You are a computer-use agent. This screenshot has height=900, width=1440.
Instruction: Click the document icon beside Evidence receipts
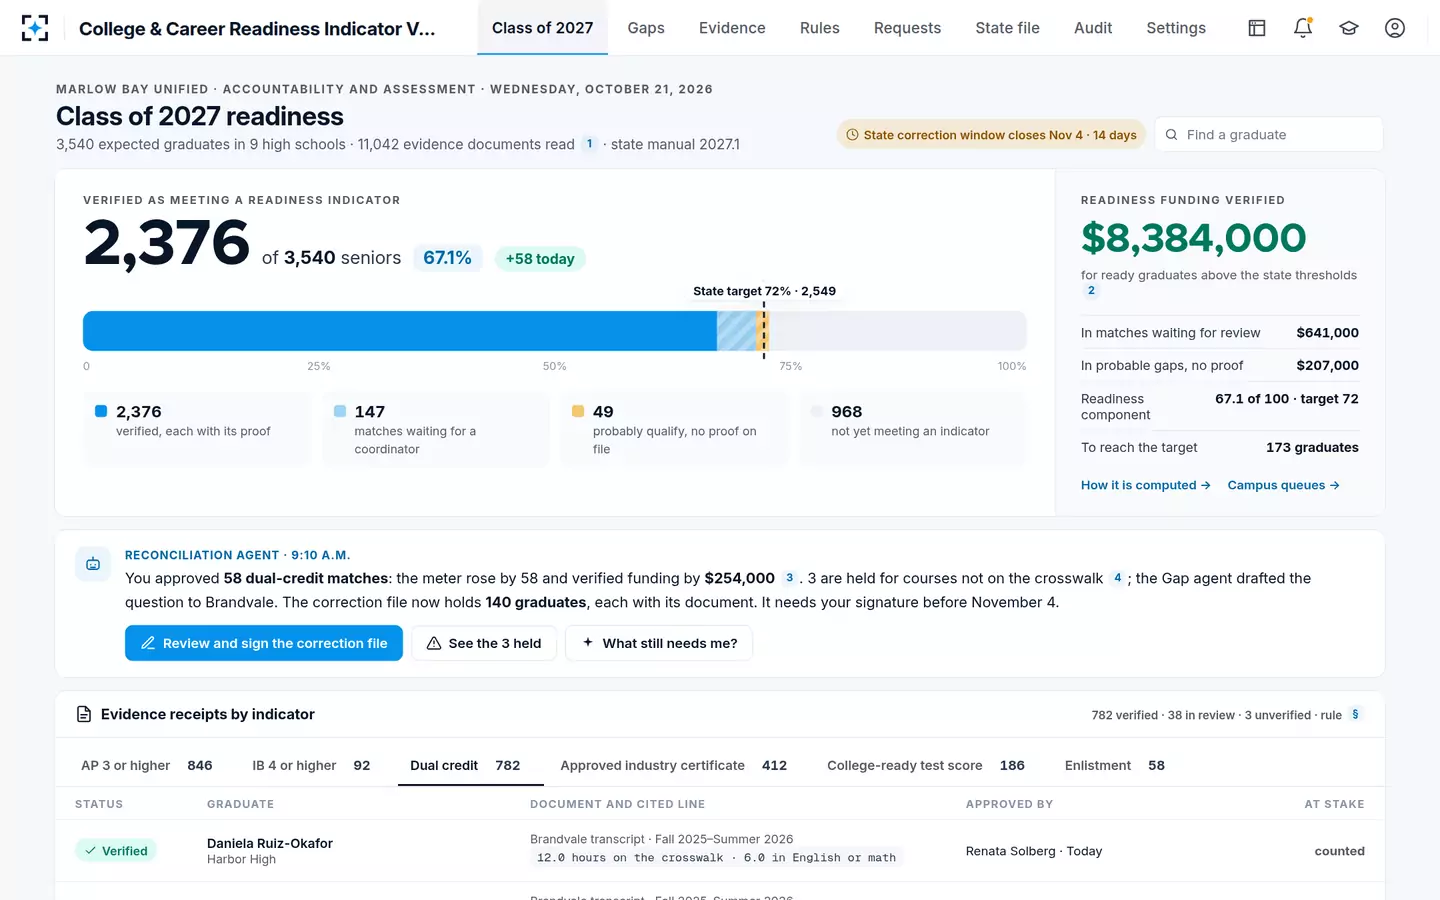pos(84,714)
